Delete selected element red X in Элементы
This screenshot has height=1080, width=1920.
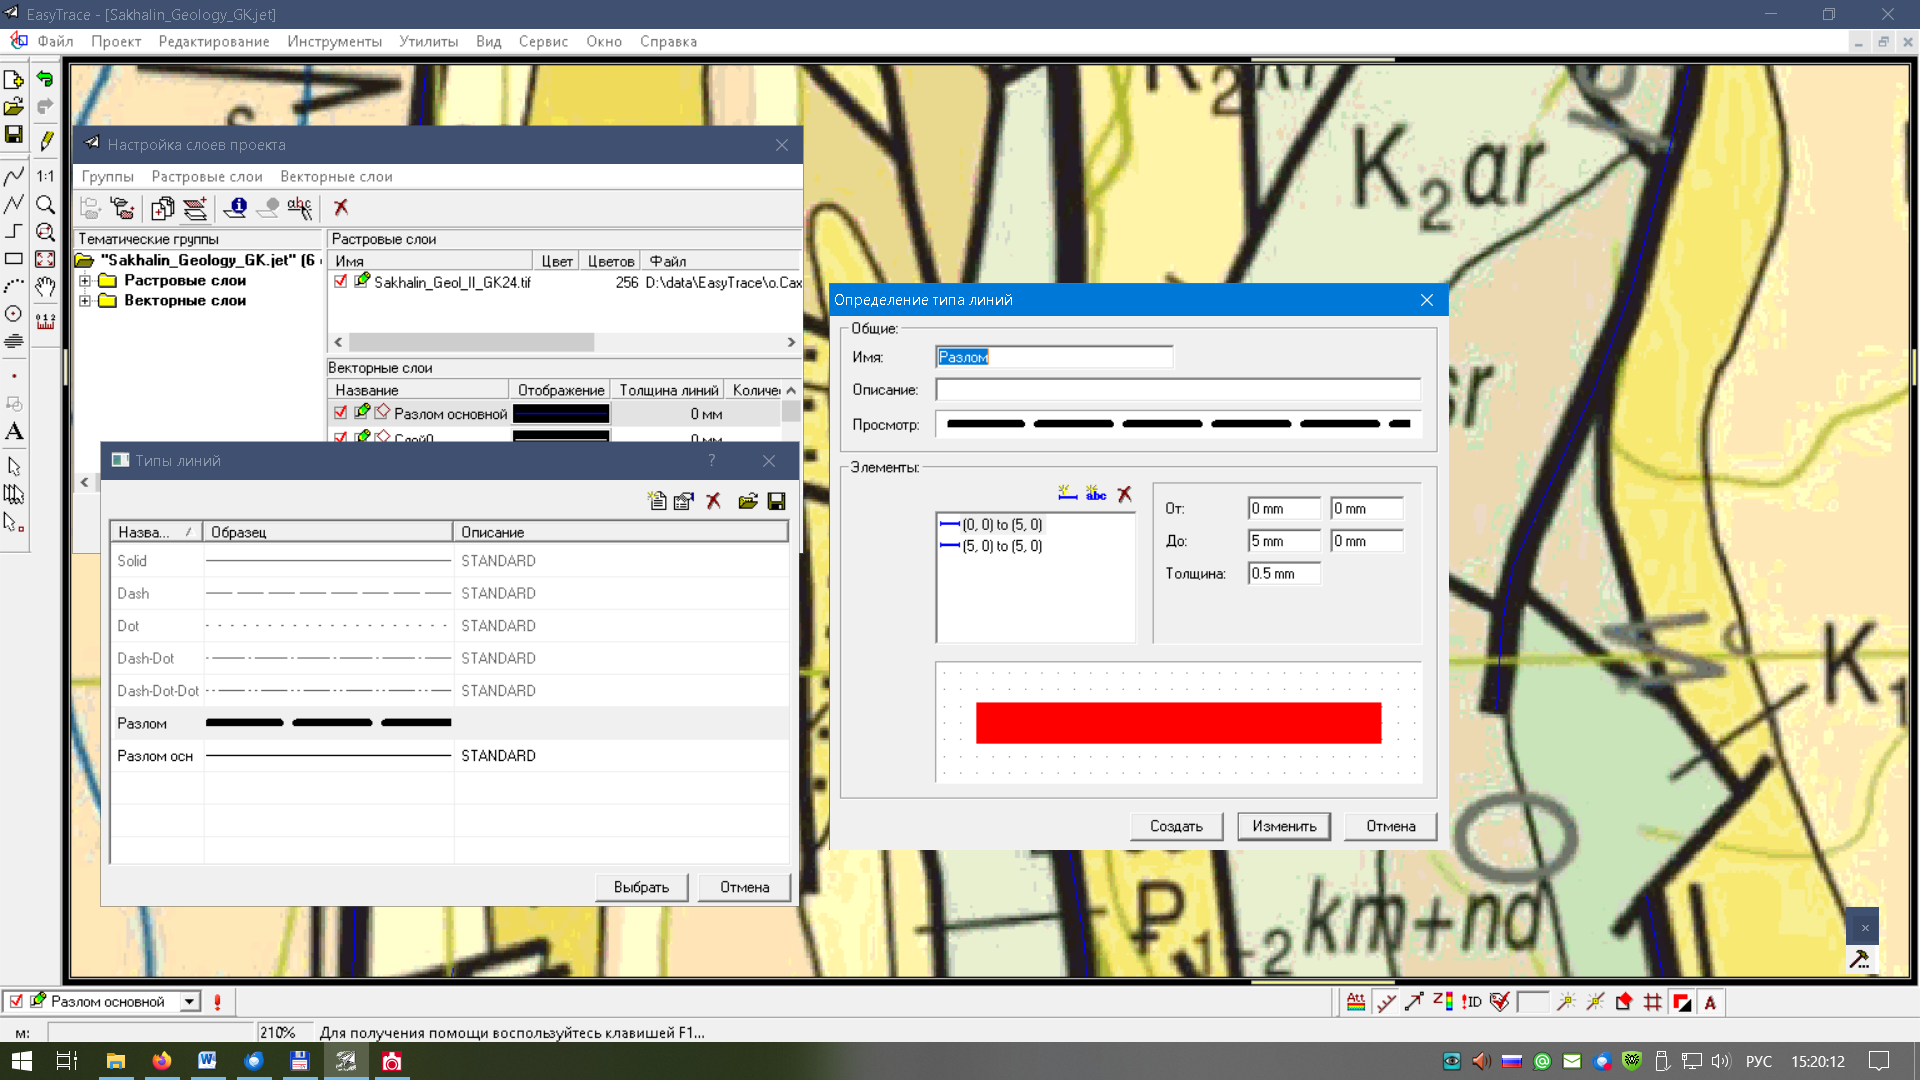click(1125, 494)
